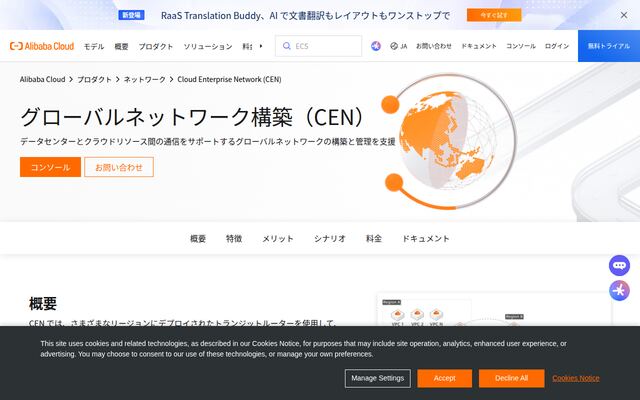Open the chat support floating button
This screenshot has height=400, width=640.
pos(619,266)
